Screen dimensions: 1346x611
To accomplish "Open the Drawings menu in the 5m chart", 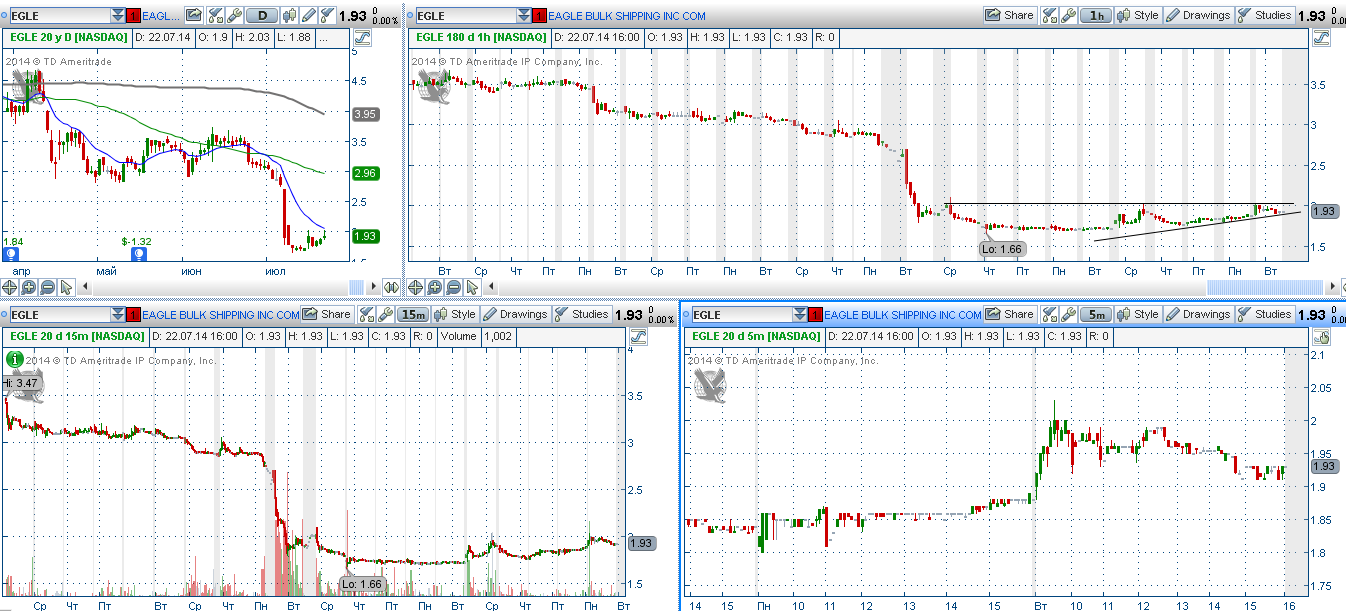I will [1198, 314].
